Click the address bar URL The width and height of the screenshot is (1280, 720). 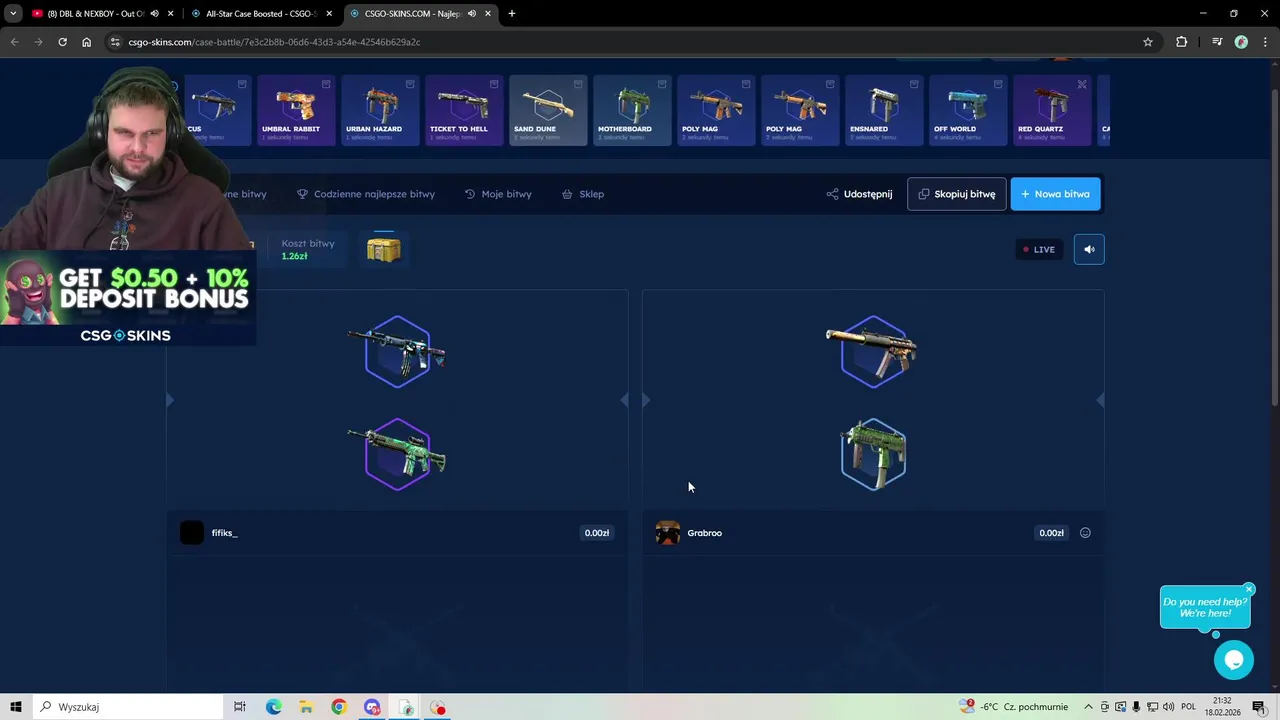pos(274,42)
